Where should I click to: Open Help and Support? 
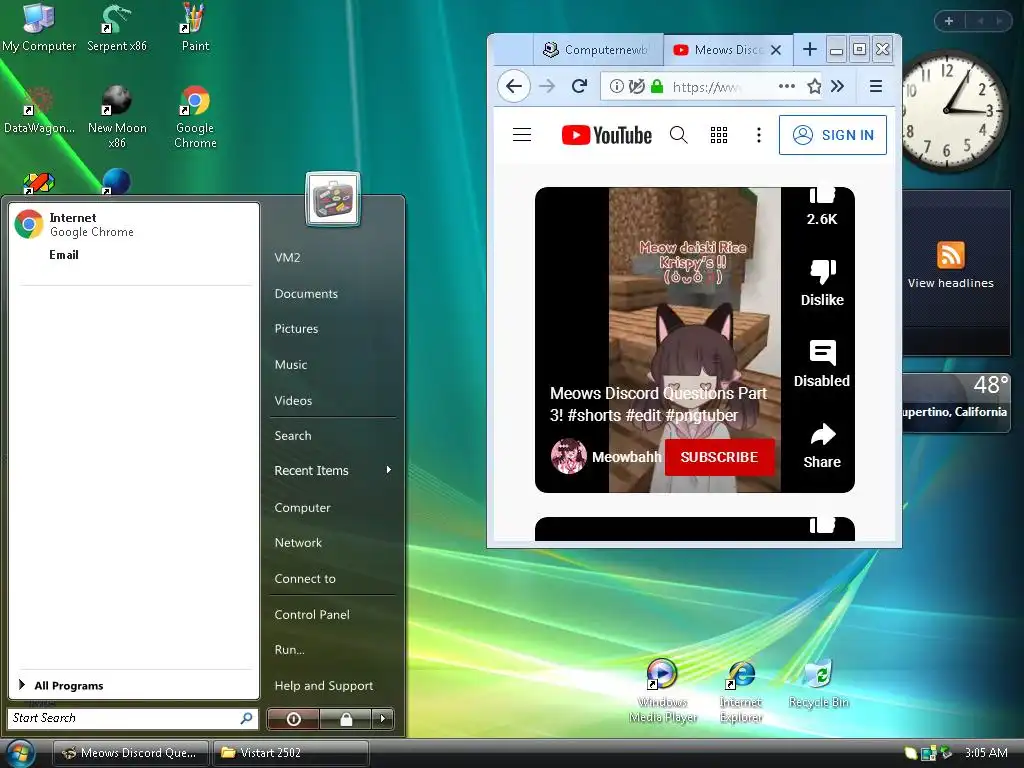point(324,686)
